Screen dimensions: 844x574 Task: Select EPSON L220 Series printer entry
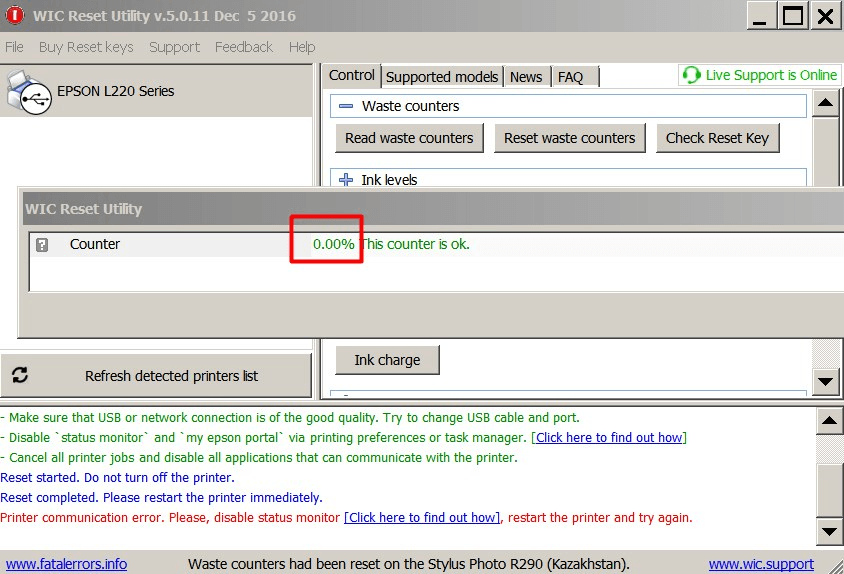pos(156,91)
